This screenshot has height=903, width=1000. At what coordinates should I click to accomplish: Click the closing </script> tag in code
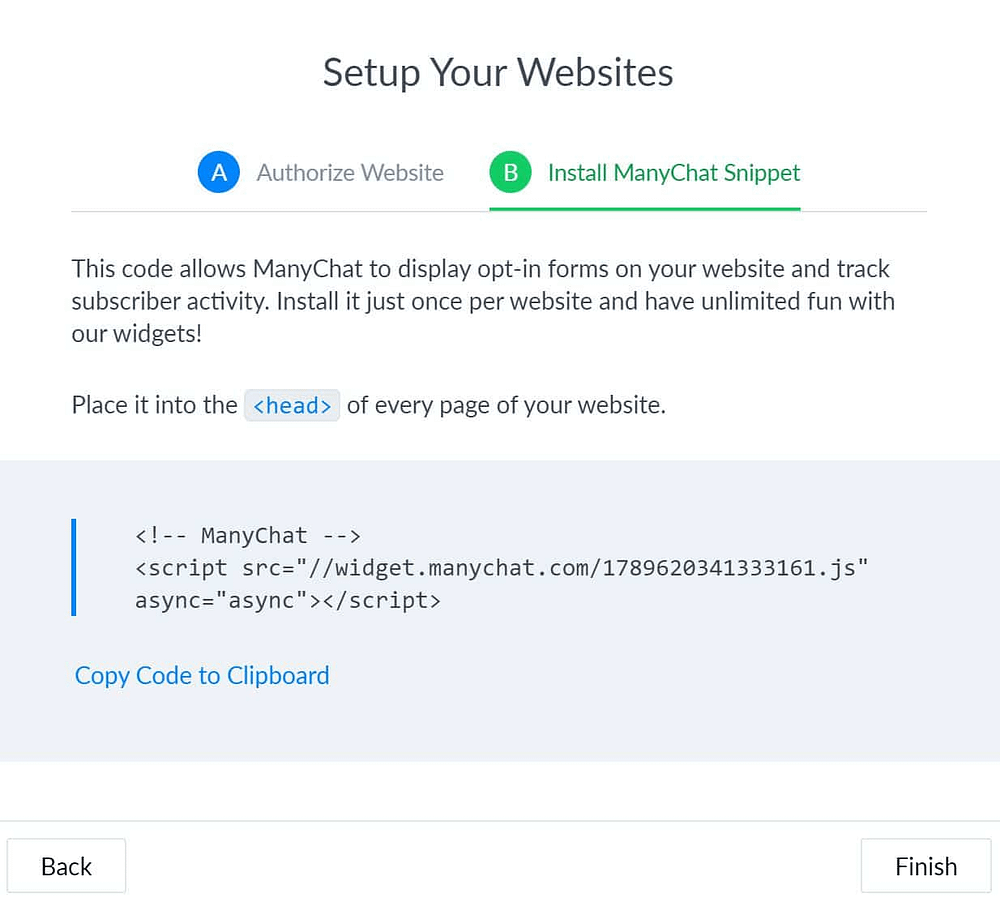381,600
